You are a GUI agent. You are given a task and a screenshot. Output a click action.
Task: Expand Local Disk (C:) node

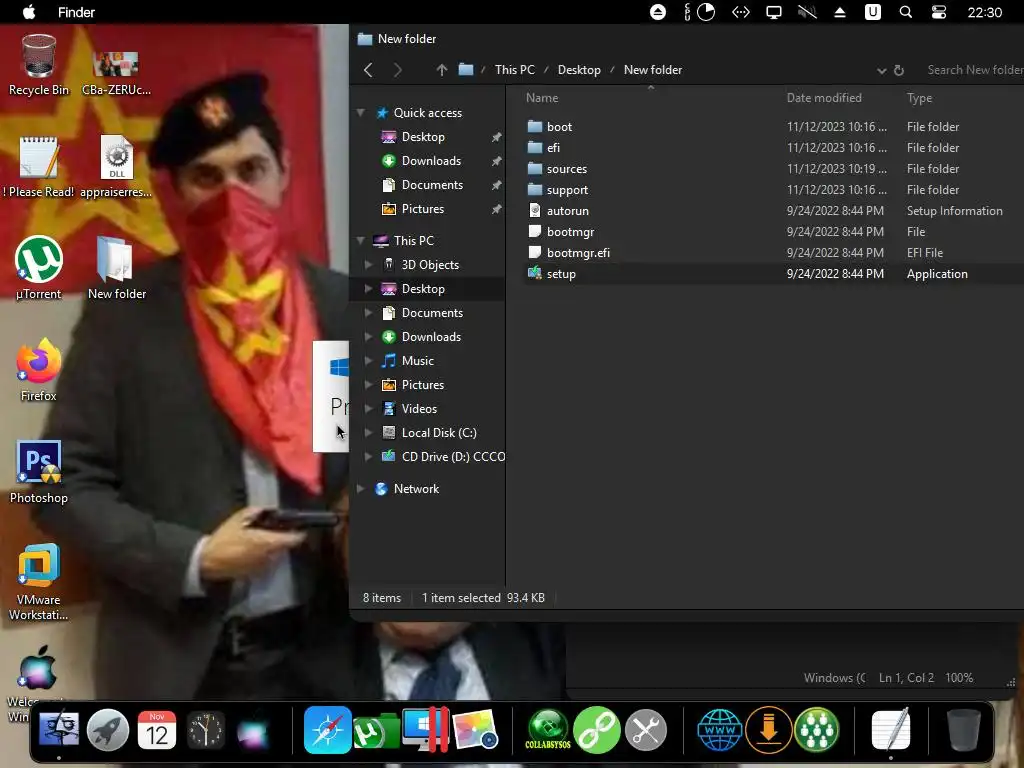pos(369,432)
